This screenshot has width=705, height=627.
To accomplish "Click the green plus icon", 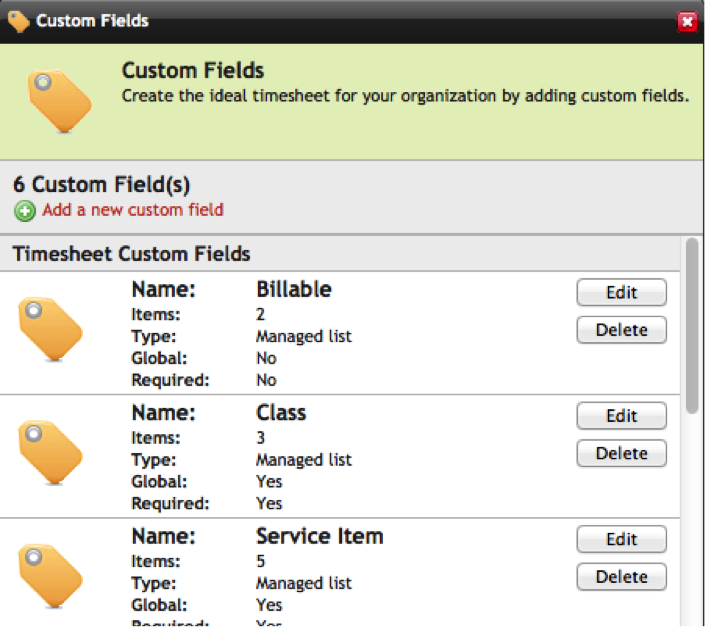I will tap(24, 211).
